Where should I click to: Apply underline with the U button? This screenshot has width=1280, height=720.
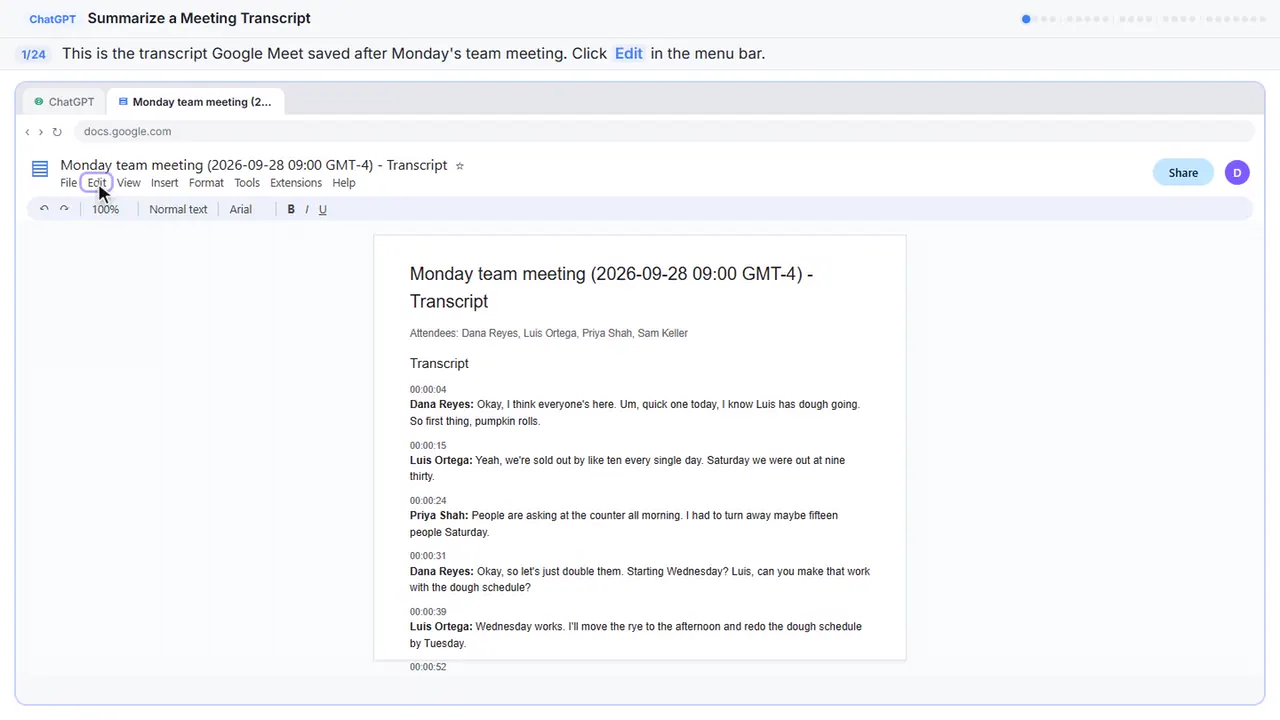pos(322,209)
